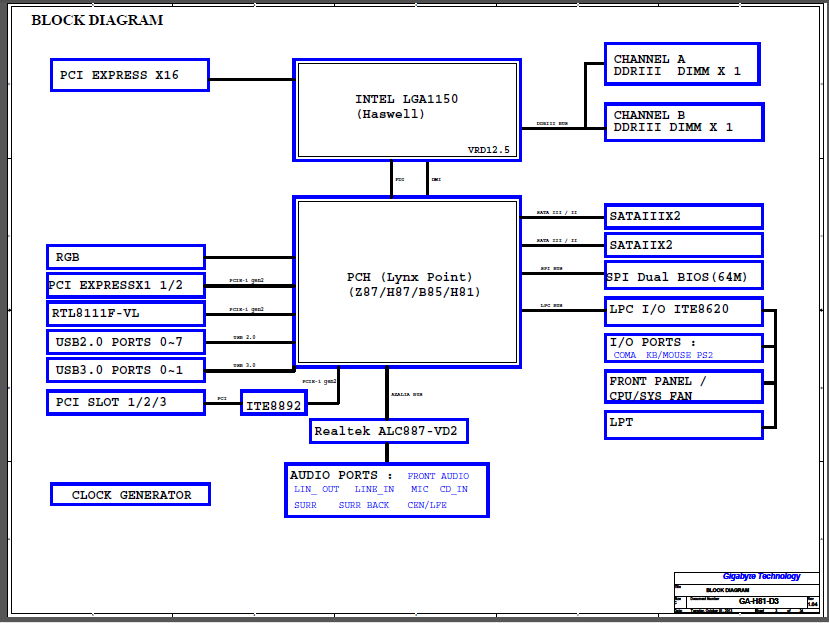This screenshot has height=623, width=829.
Task: Click the 'KB/MOUSE PS2' port label
Action: [x=679, y=355]
